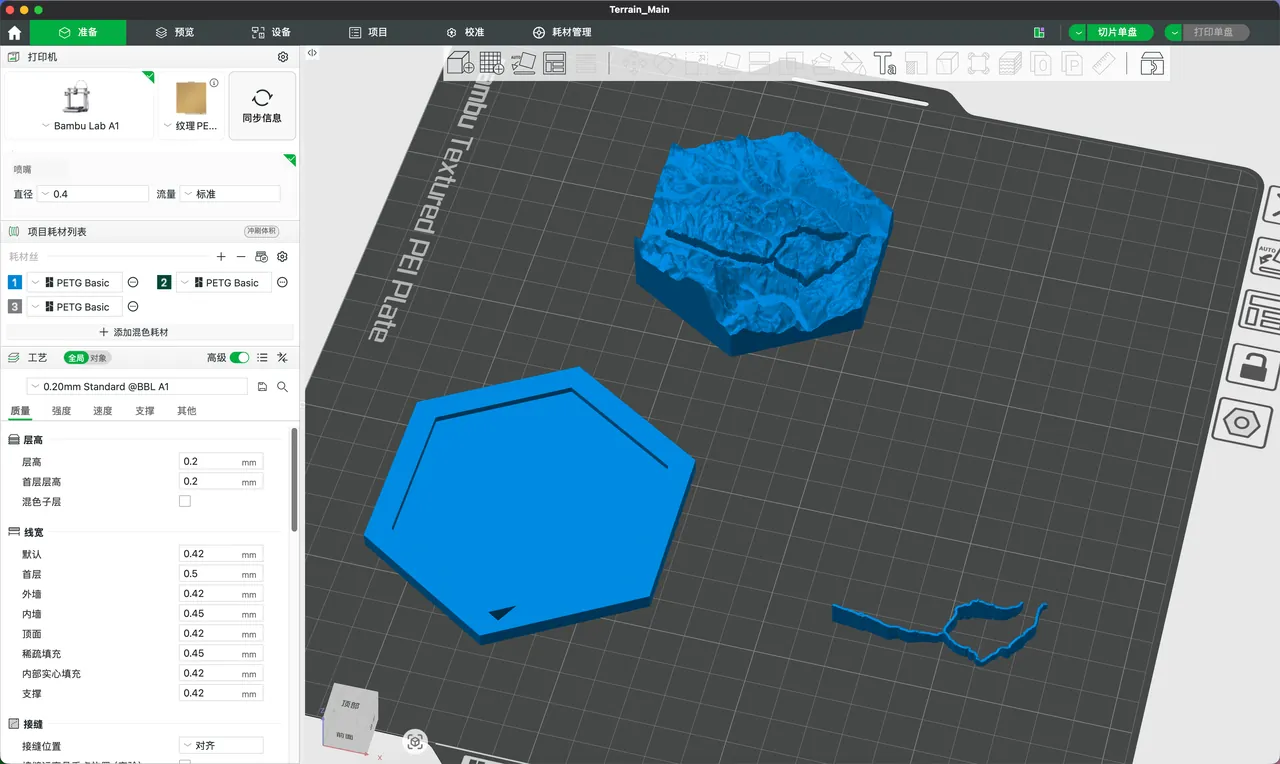Select the Text shape tool
The width and height of the screenshot is (1280, 764).
click(x=884, y=64)
